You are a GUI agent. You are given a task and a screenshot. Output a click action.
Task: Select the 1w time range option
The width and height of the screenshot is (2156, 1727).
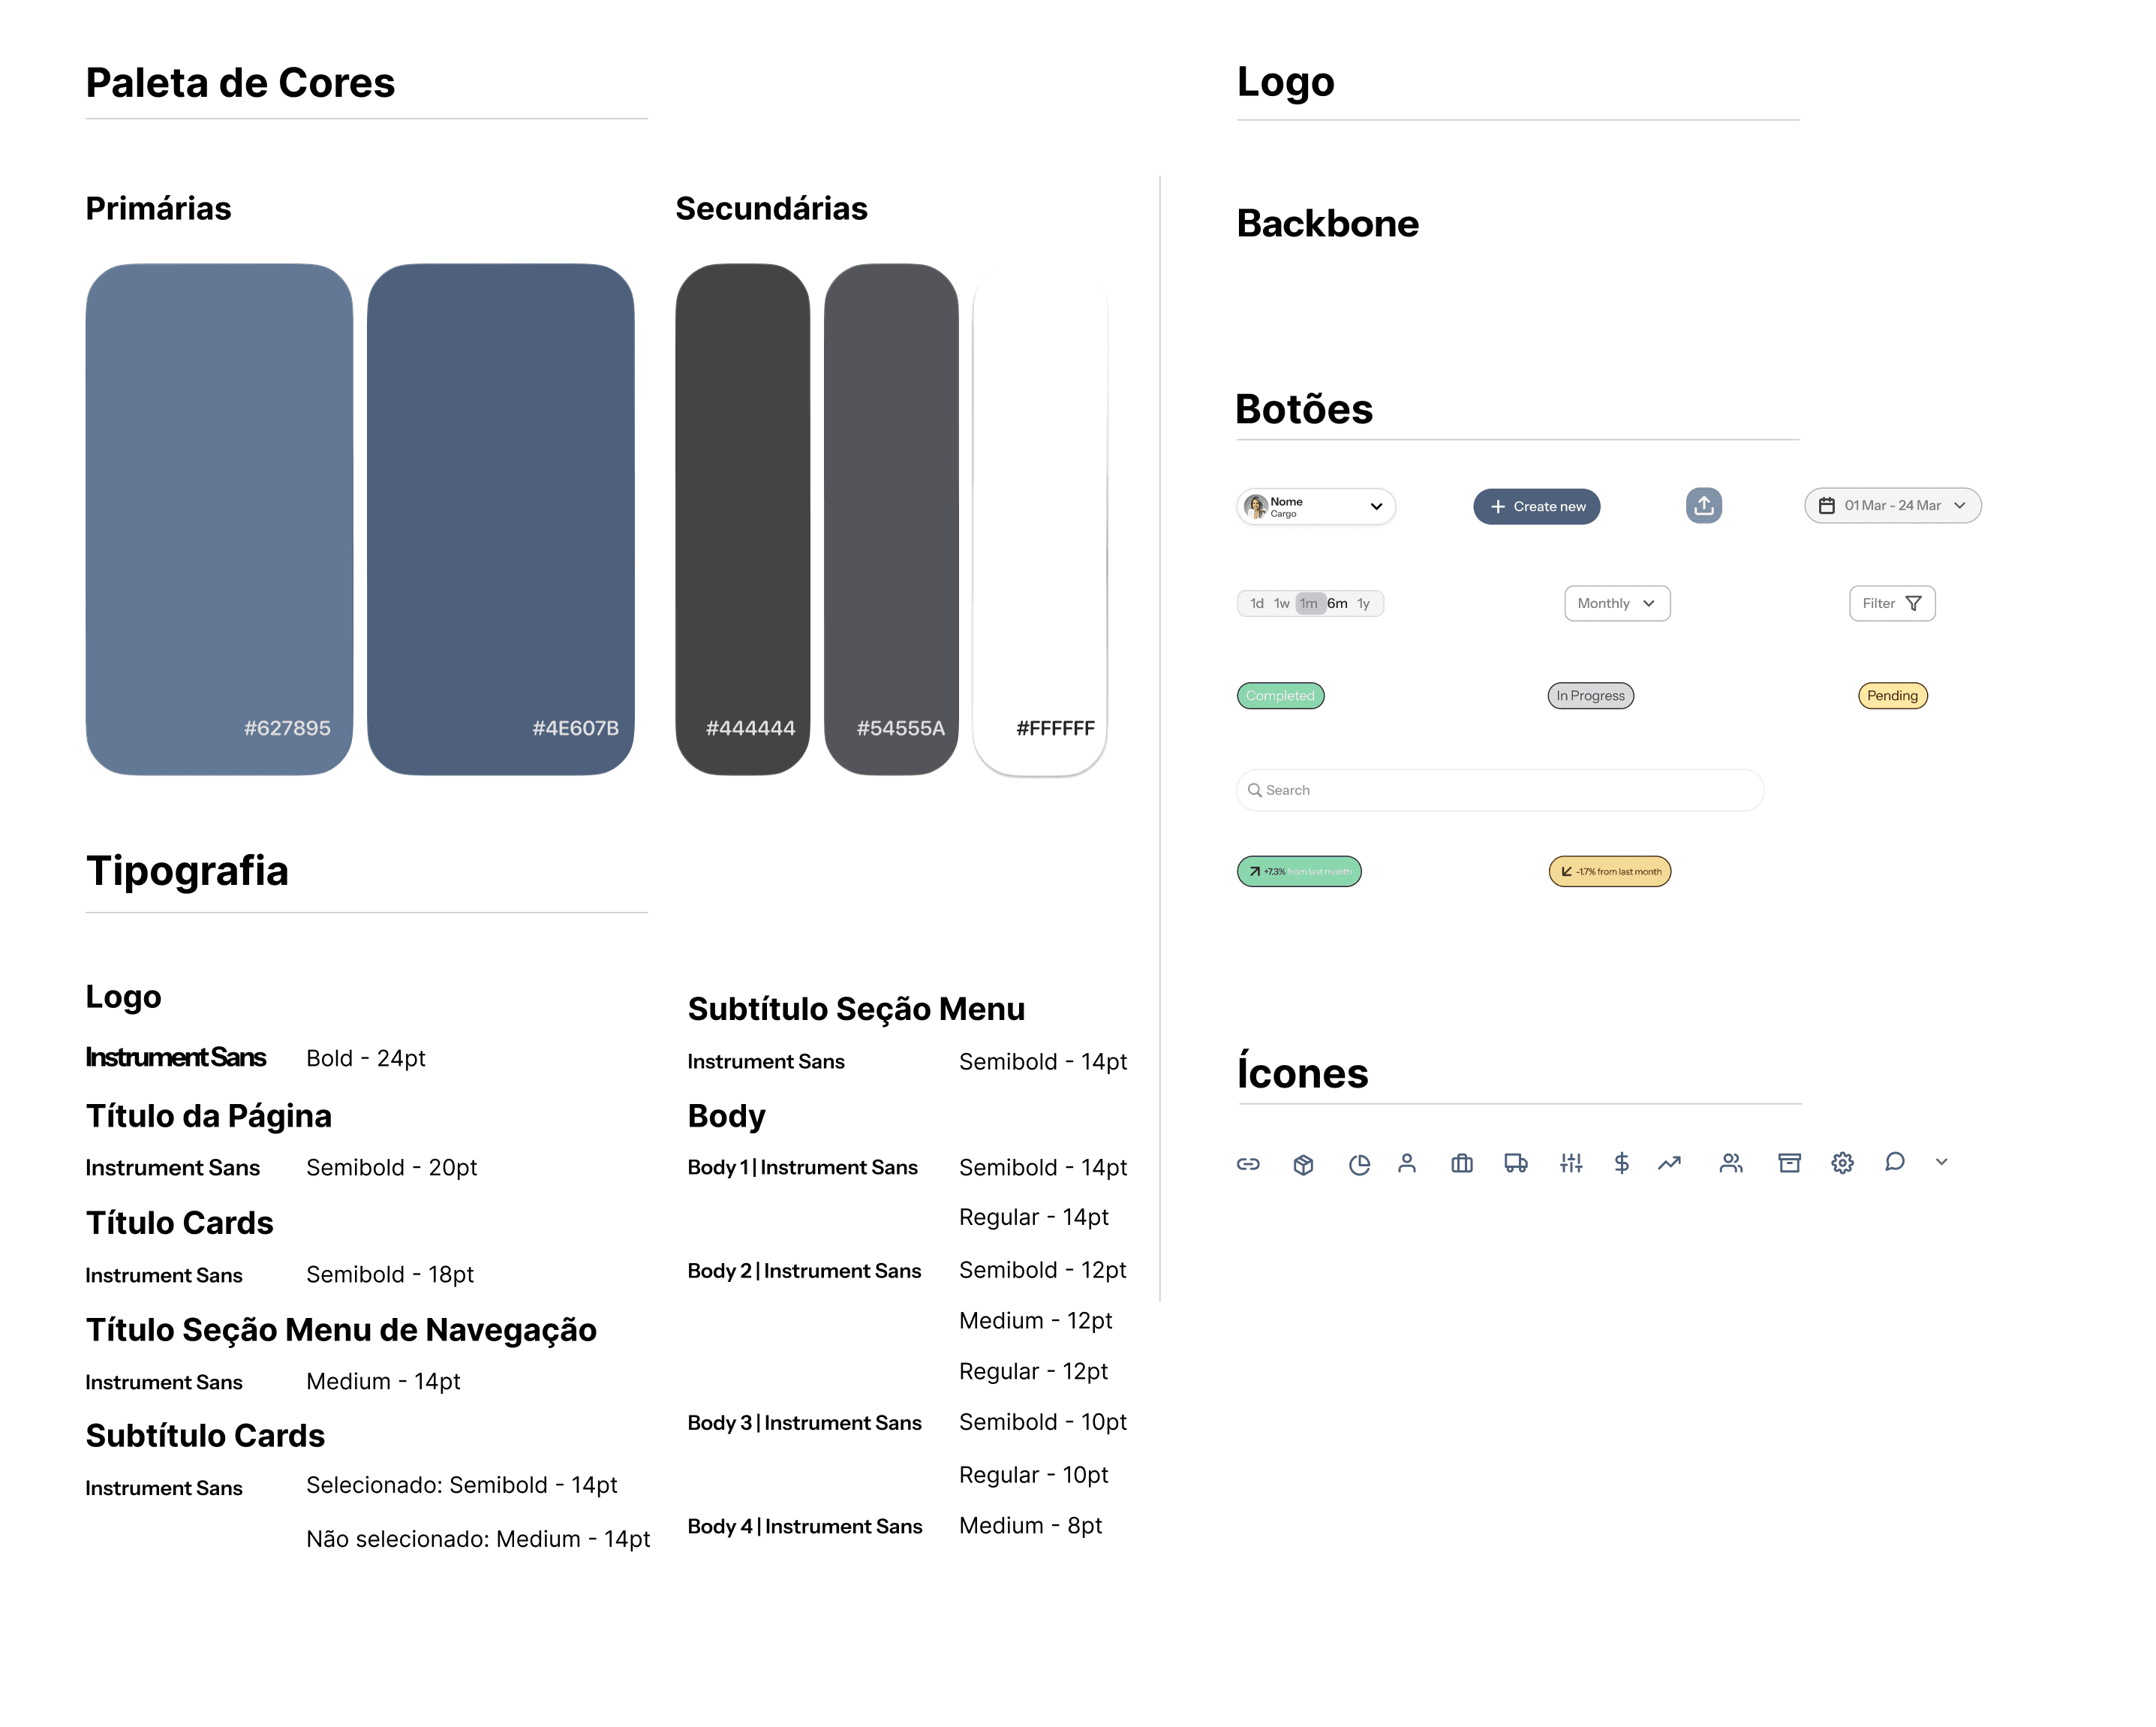click(1281, 603)
